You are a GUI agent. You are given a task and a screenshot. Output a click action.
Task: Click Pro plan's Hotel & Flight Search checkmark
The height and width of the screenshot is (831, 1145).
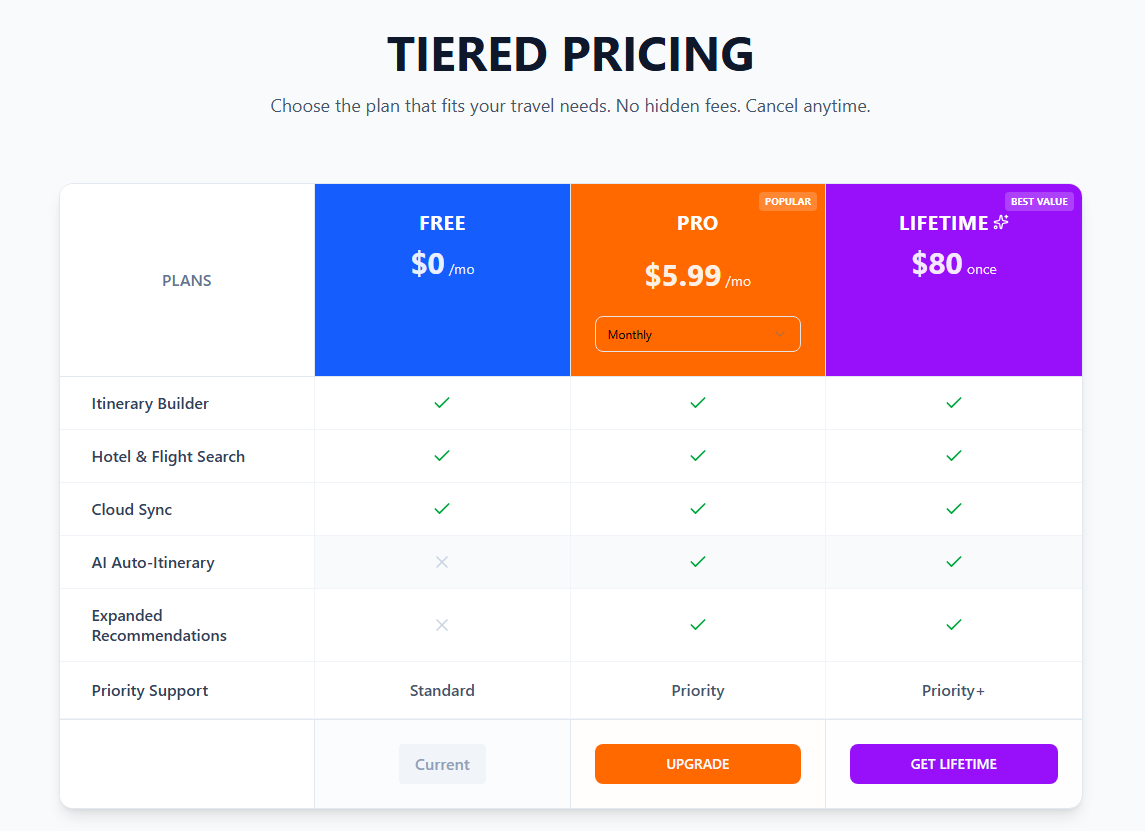[x=698, y=456]
